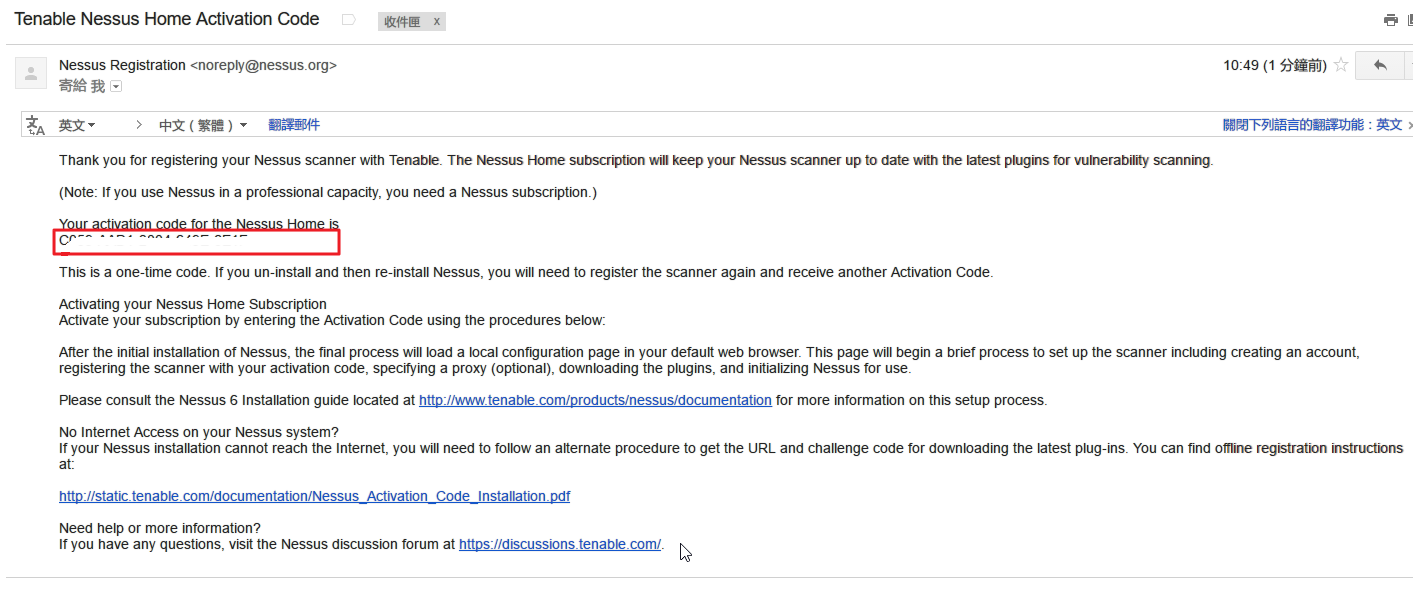This screenshot has width=1413, height=589.
Task: Click the 翻譯郵件 link
Action: (294, 125)
